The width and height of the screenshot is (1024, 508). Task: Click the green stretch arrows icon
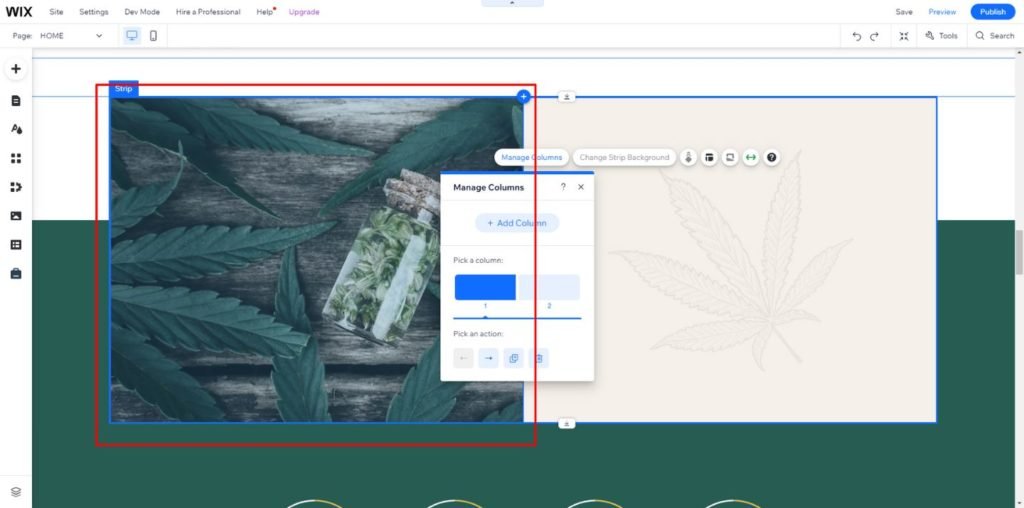tap(751, 157)
